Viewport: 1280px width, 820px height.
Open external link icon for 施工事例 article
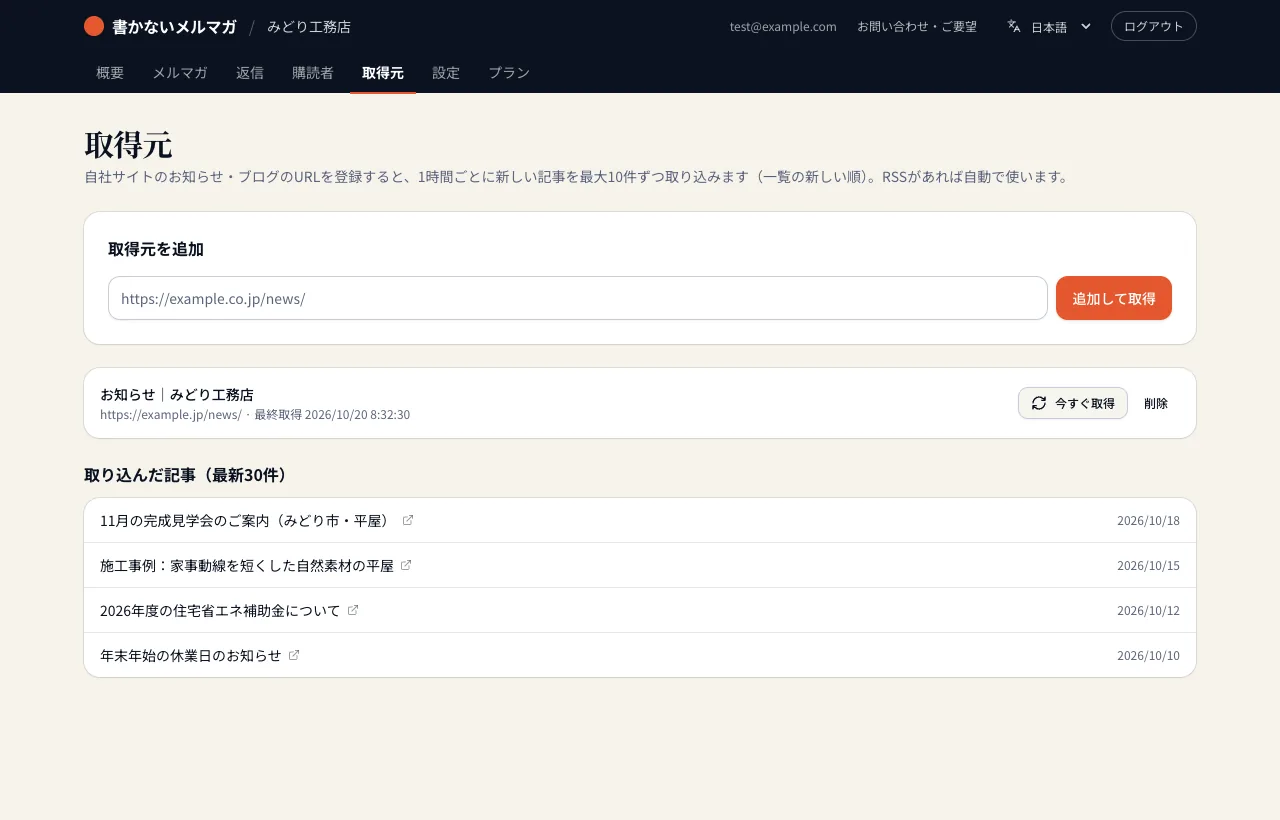click(406, 565)
